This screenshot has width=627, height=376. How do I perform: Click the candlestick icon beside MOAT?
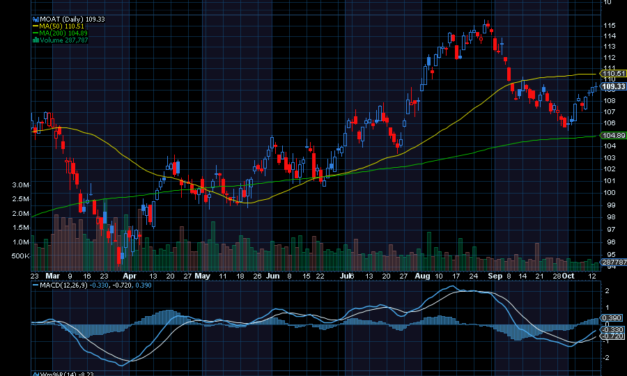pos(36,19)
